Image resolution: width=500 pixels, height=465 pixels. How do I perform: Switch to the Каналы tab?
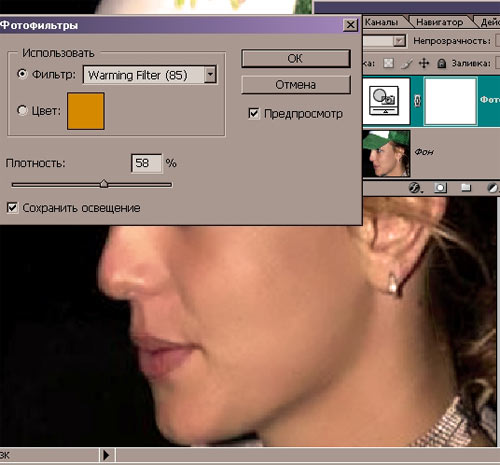(381, 22)
